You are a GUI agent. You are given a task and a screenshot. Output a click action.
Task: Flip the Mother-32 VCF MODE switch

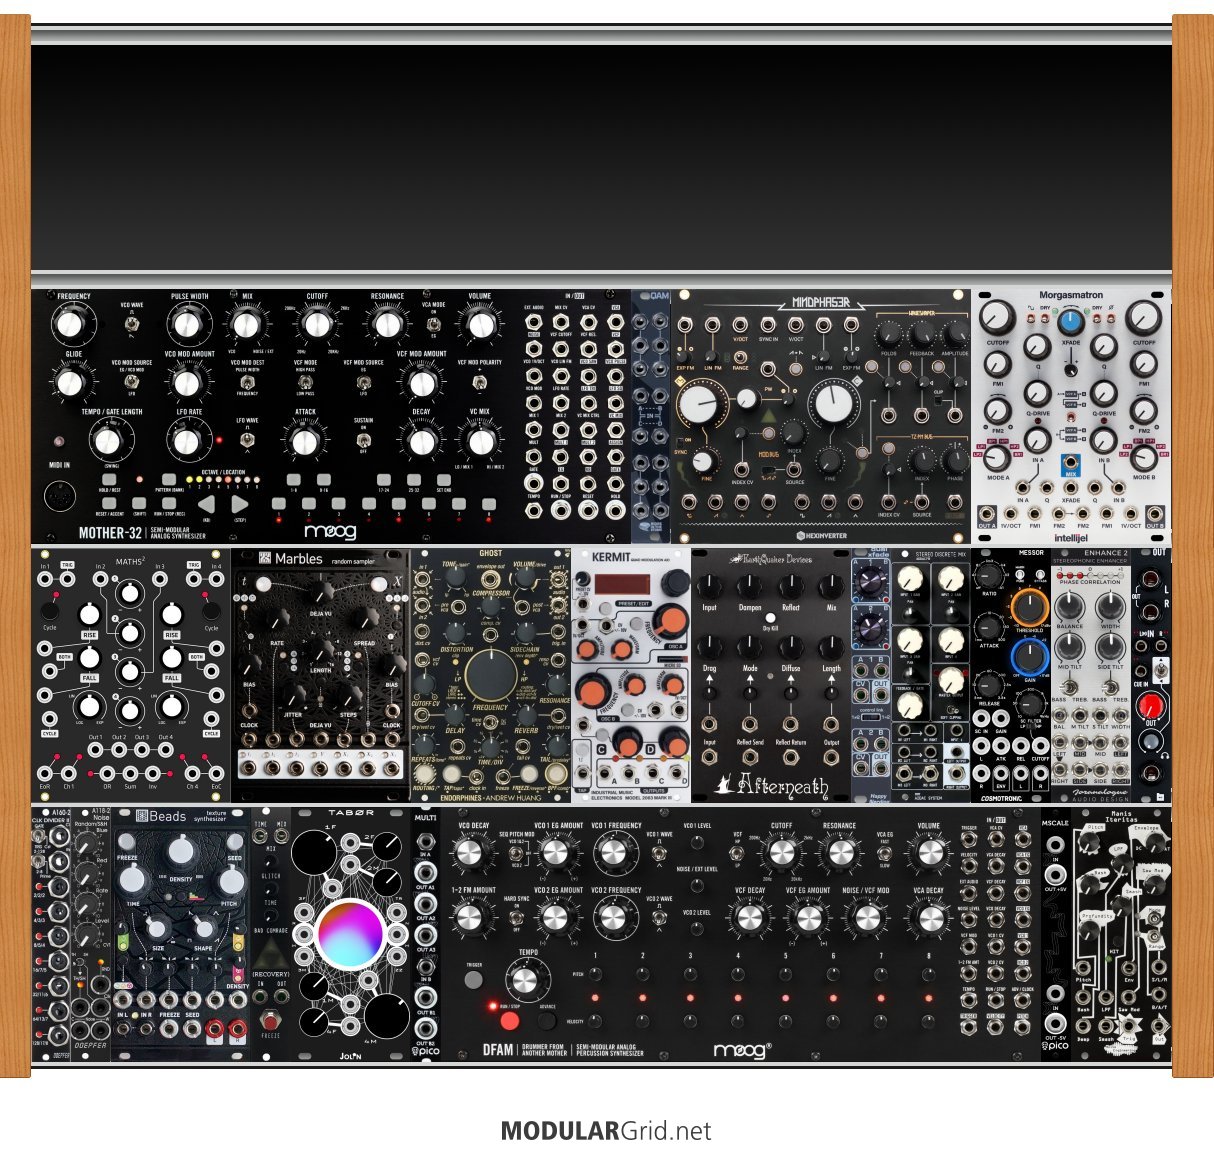click(306, 383)
